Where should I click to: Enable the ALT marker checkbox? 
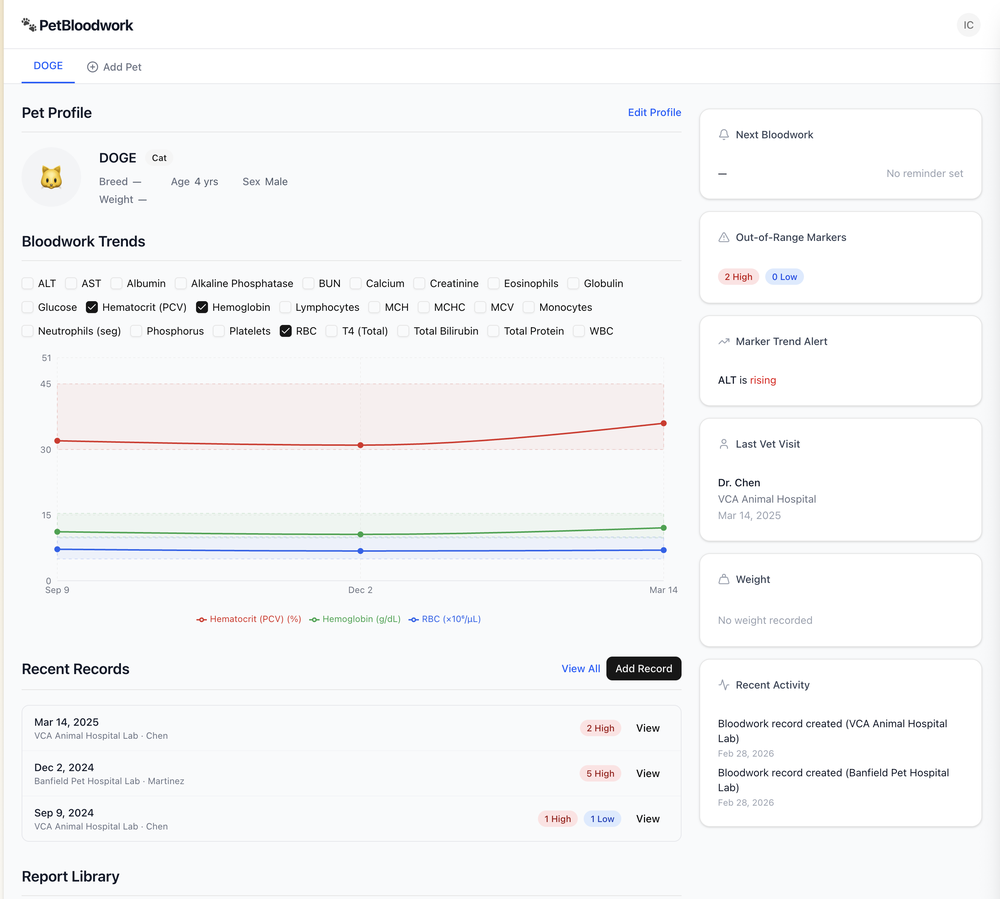click(x=27, y=283)
